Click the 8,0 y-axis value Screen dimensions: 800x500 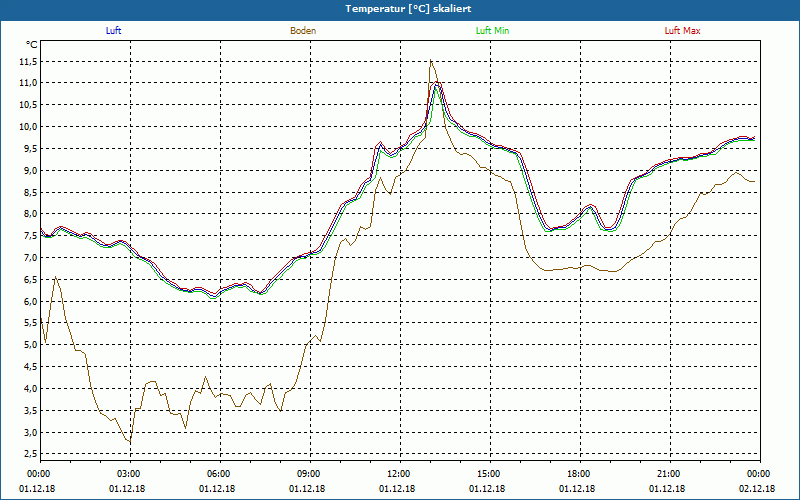(x=30, y=214)
